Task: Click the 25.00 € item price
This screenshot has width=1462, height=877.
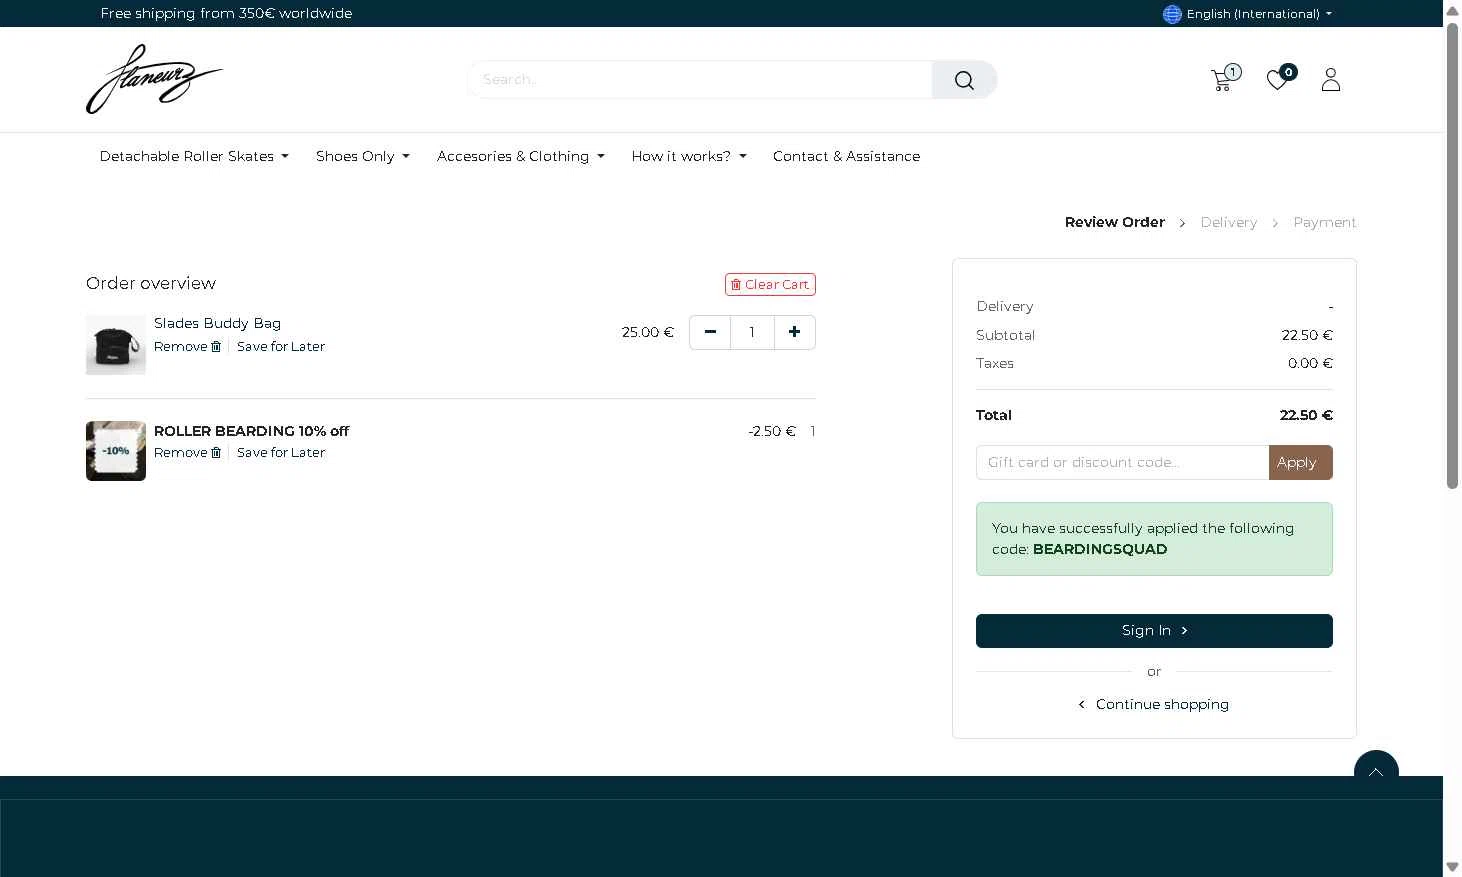Action: (x=648, y=332)
